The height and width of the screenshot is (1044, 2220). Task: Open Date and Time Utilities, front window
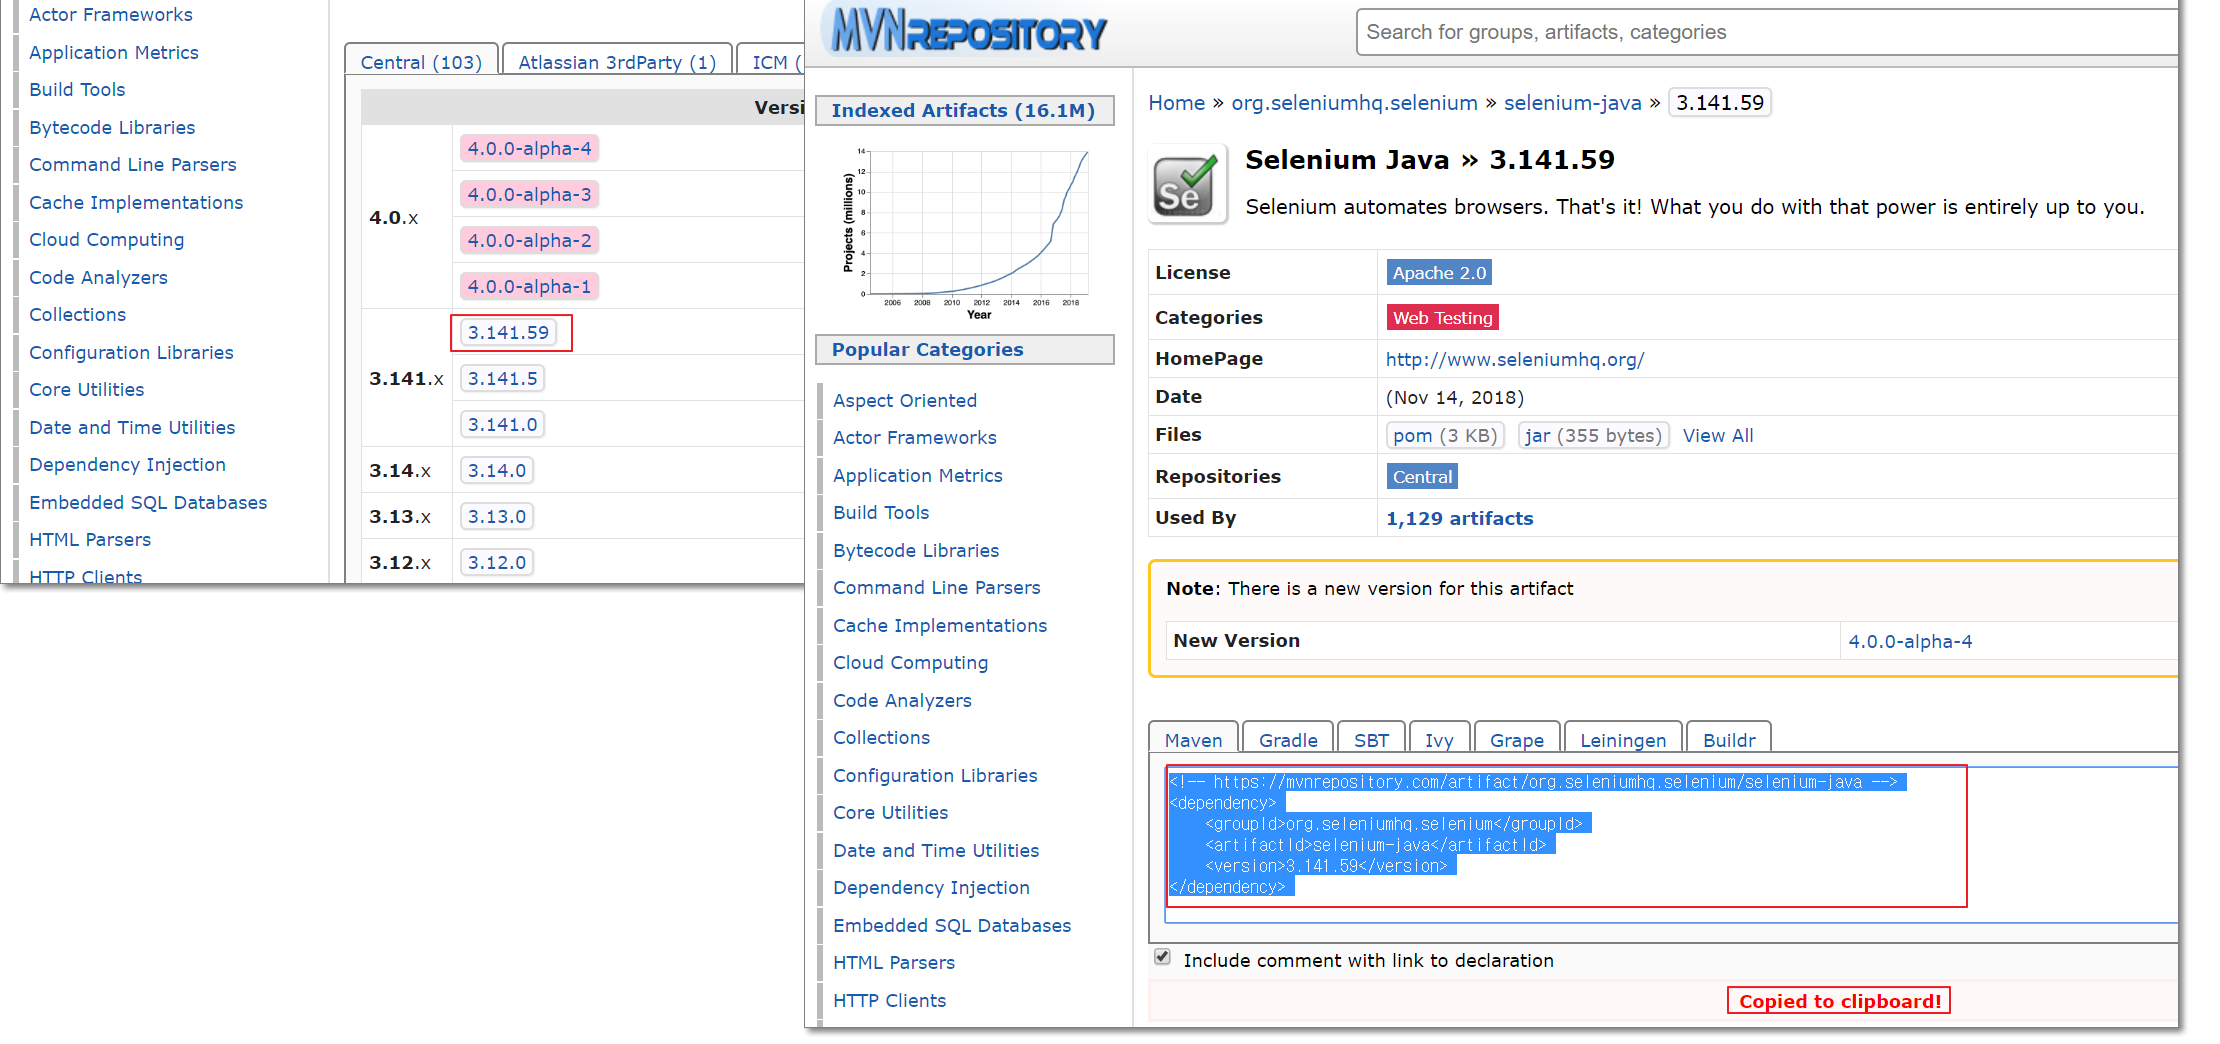click(x=936, y=850)
